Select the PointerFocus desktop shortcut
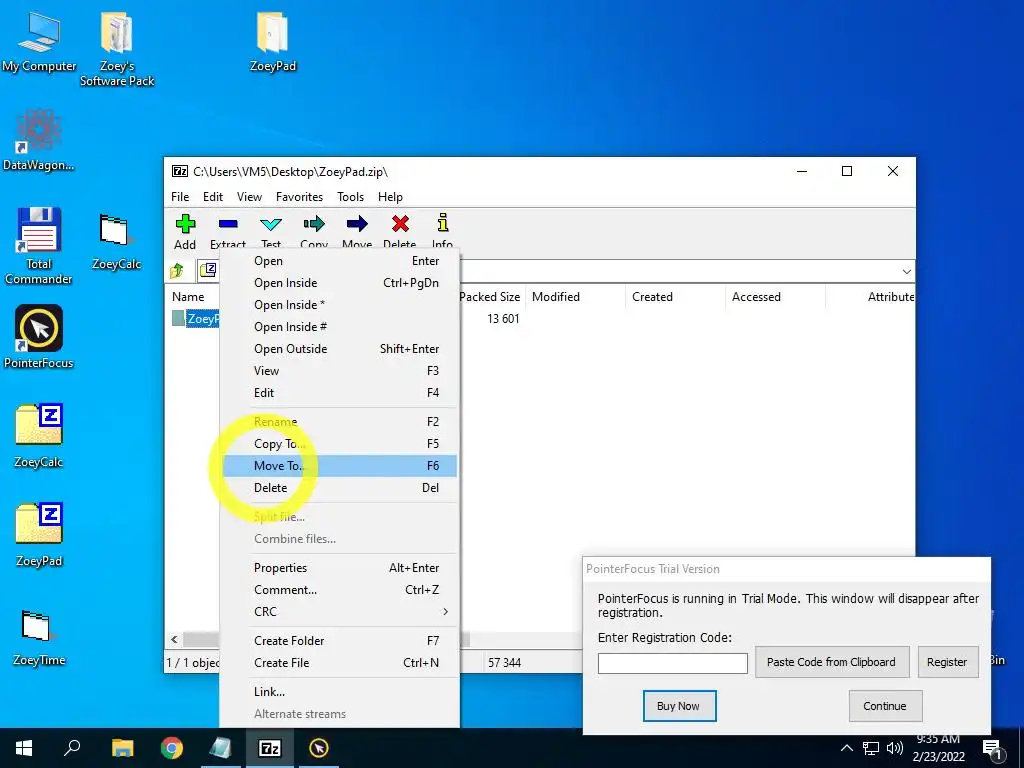 pyautogui.click(x=39, y=337)
